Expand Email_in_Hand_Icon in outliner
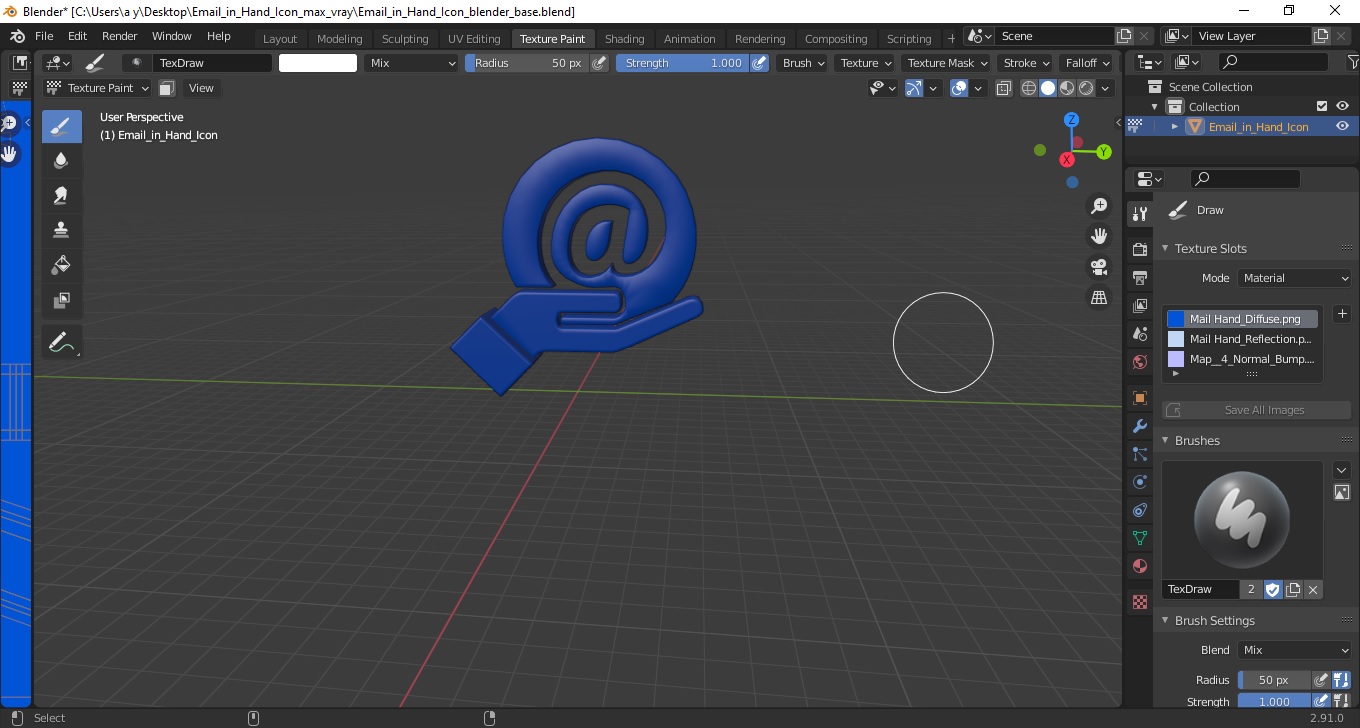This screenshot has height=728, width=1360. pyautogui.click(x=1175, y=127)
